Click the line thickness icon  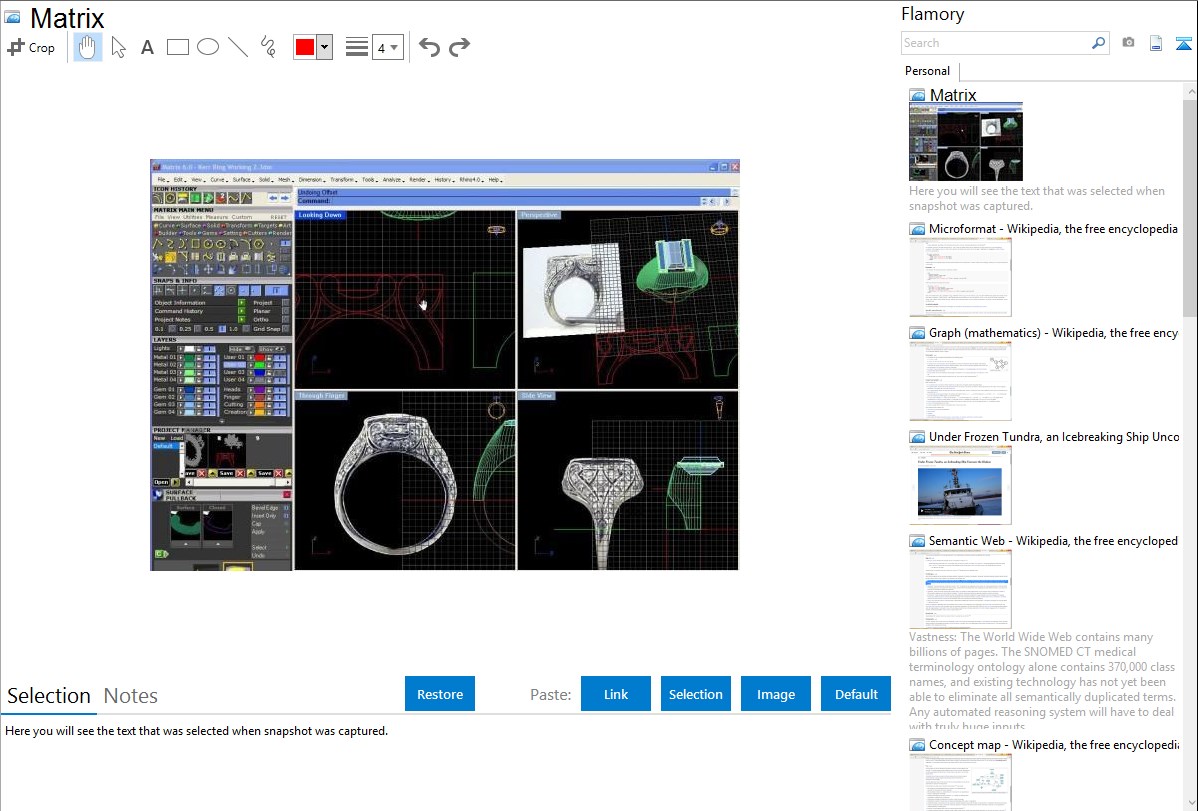click(357, 47)
